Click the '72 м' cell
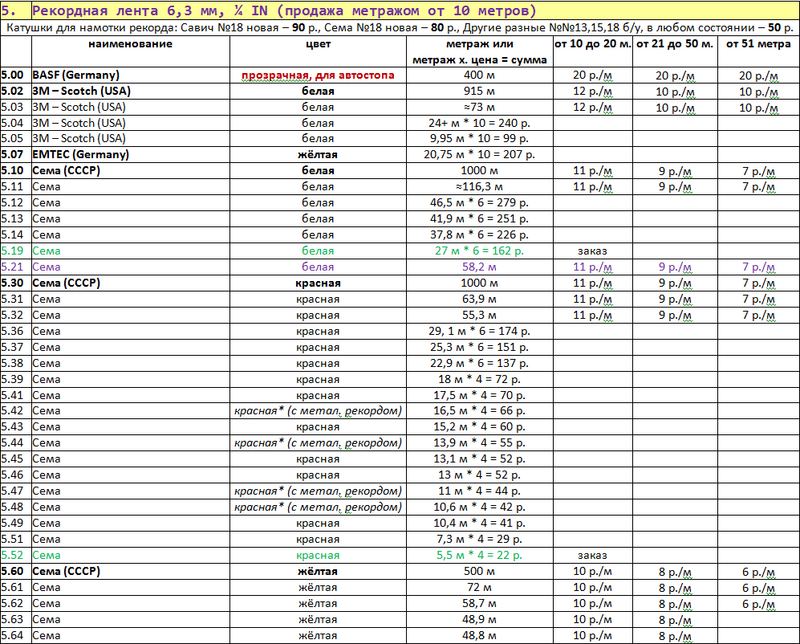The width and height of the screenshot is (800, 644). 480,587
